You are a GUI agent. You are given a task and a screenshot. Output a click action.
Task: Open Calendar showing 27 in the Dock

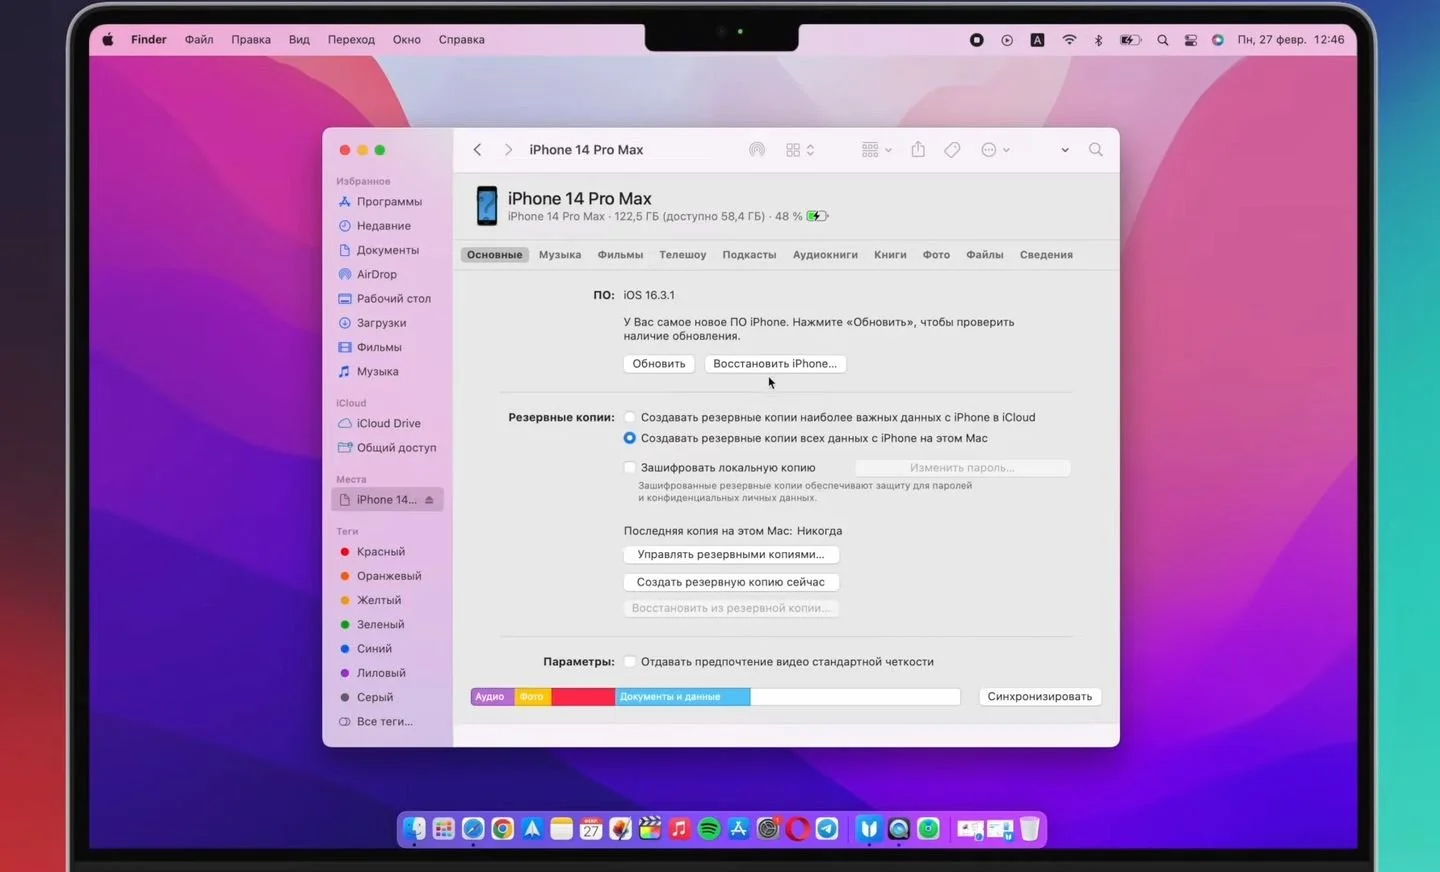pos(591,829)
